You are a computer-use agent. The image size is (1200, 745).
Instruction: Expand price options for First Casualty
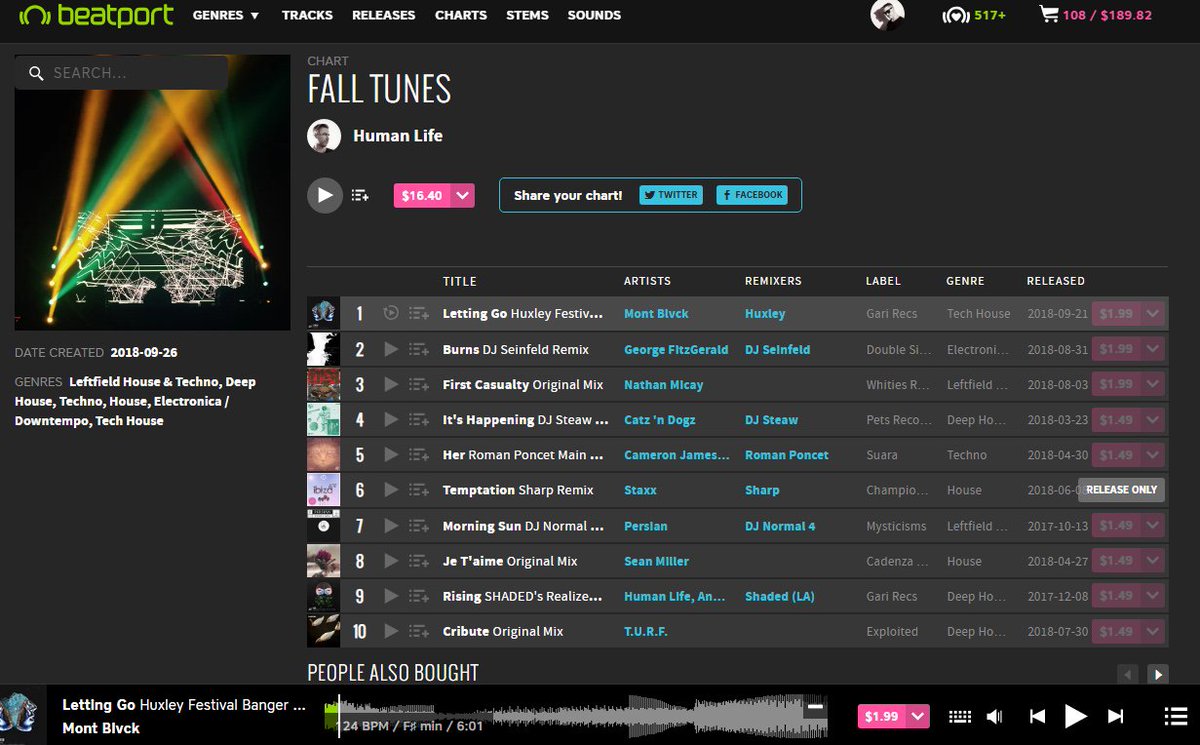tap(1152, 385)
